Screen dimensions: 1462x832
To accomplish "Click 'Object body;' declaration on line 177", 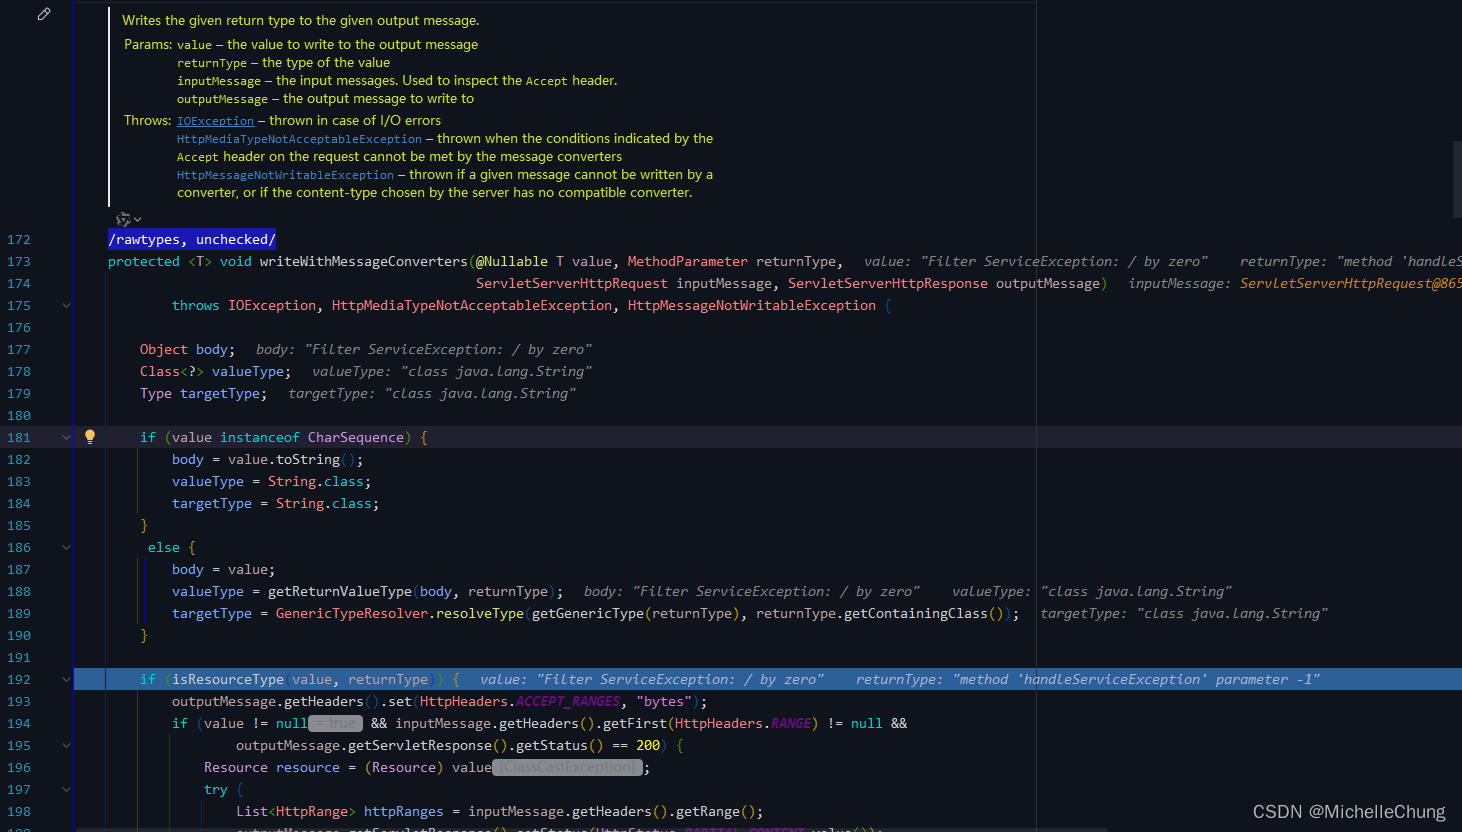I will click(188, 349).
